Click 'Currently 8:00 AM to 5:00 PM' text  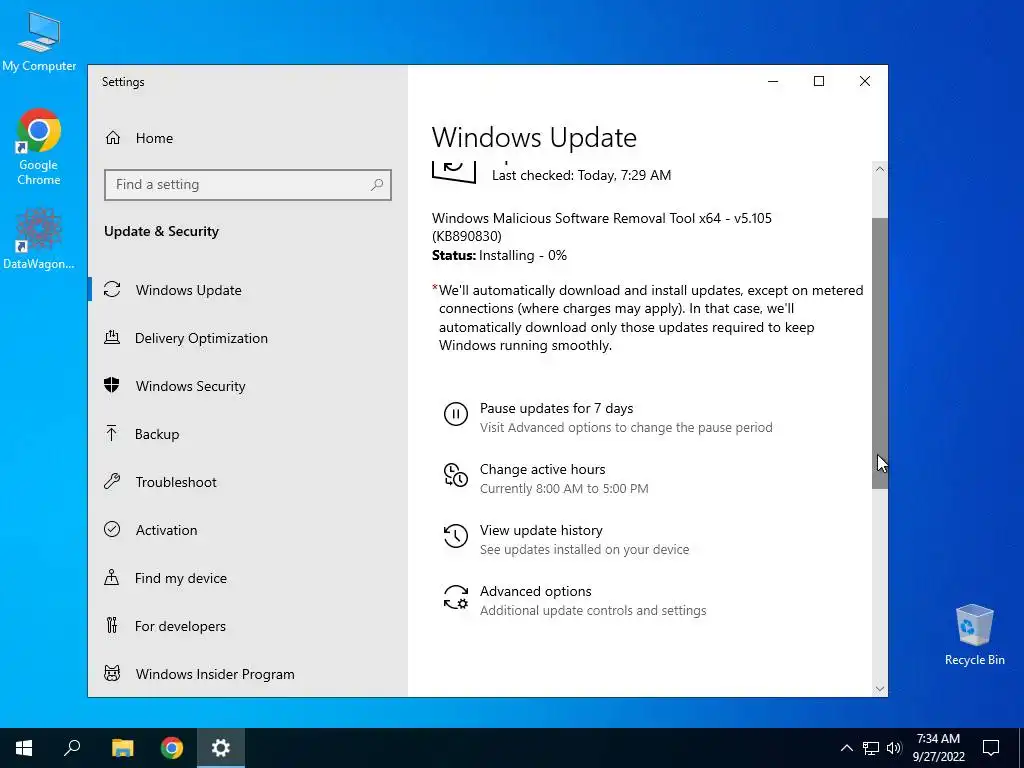click(x=564, y=488)
